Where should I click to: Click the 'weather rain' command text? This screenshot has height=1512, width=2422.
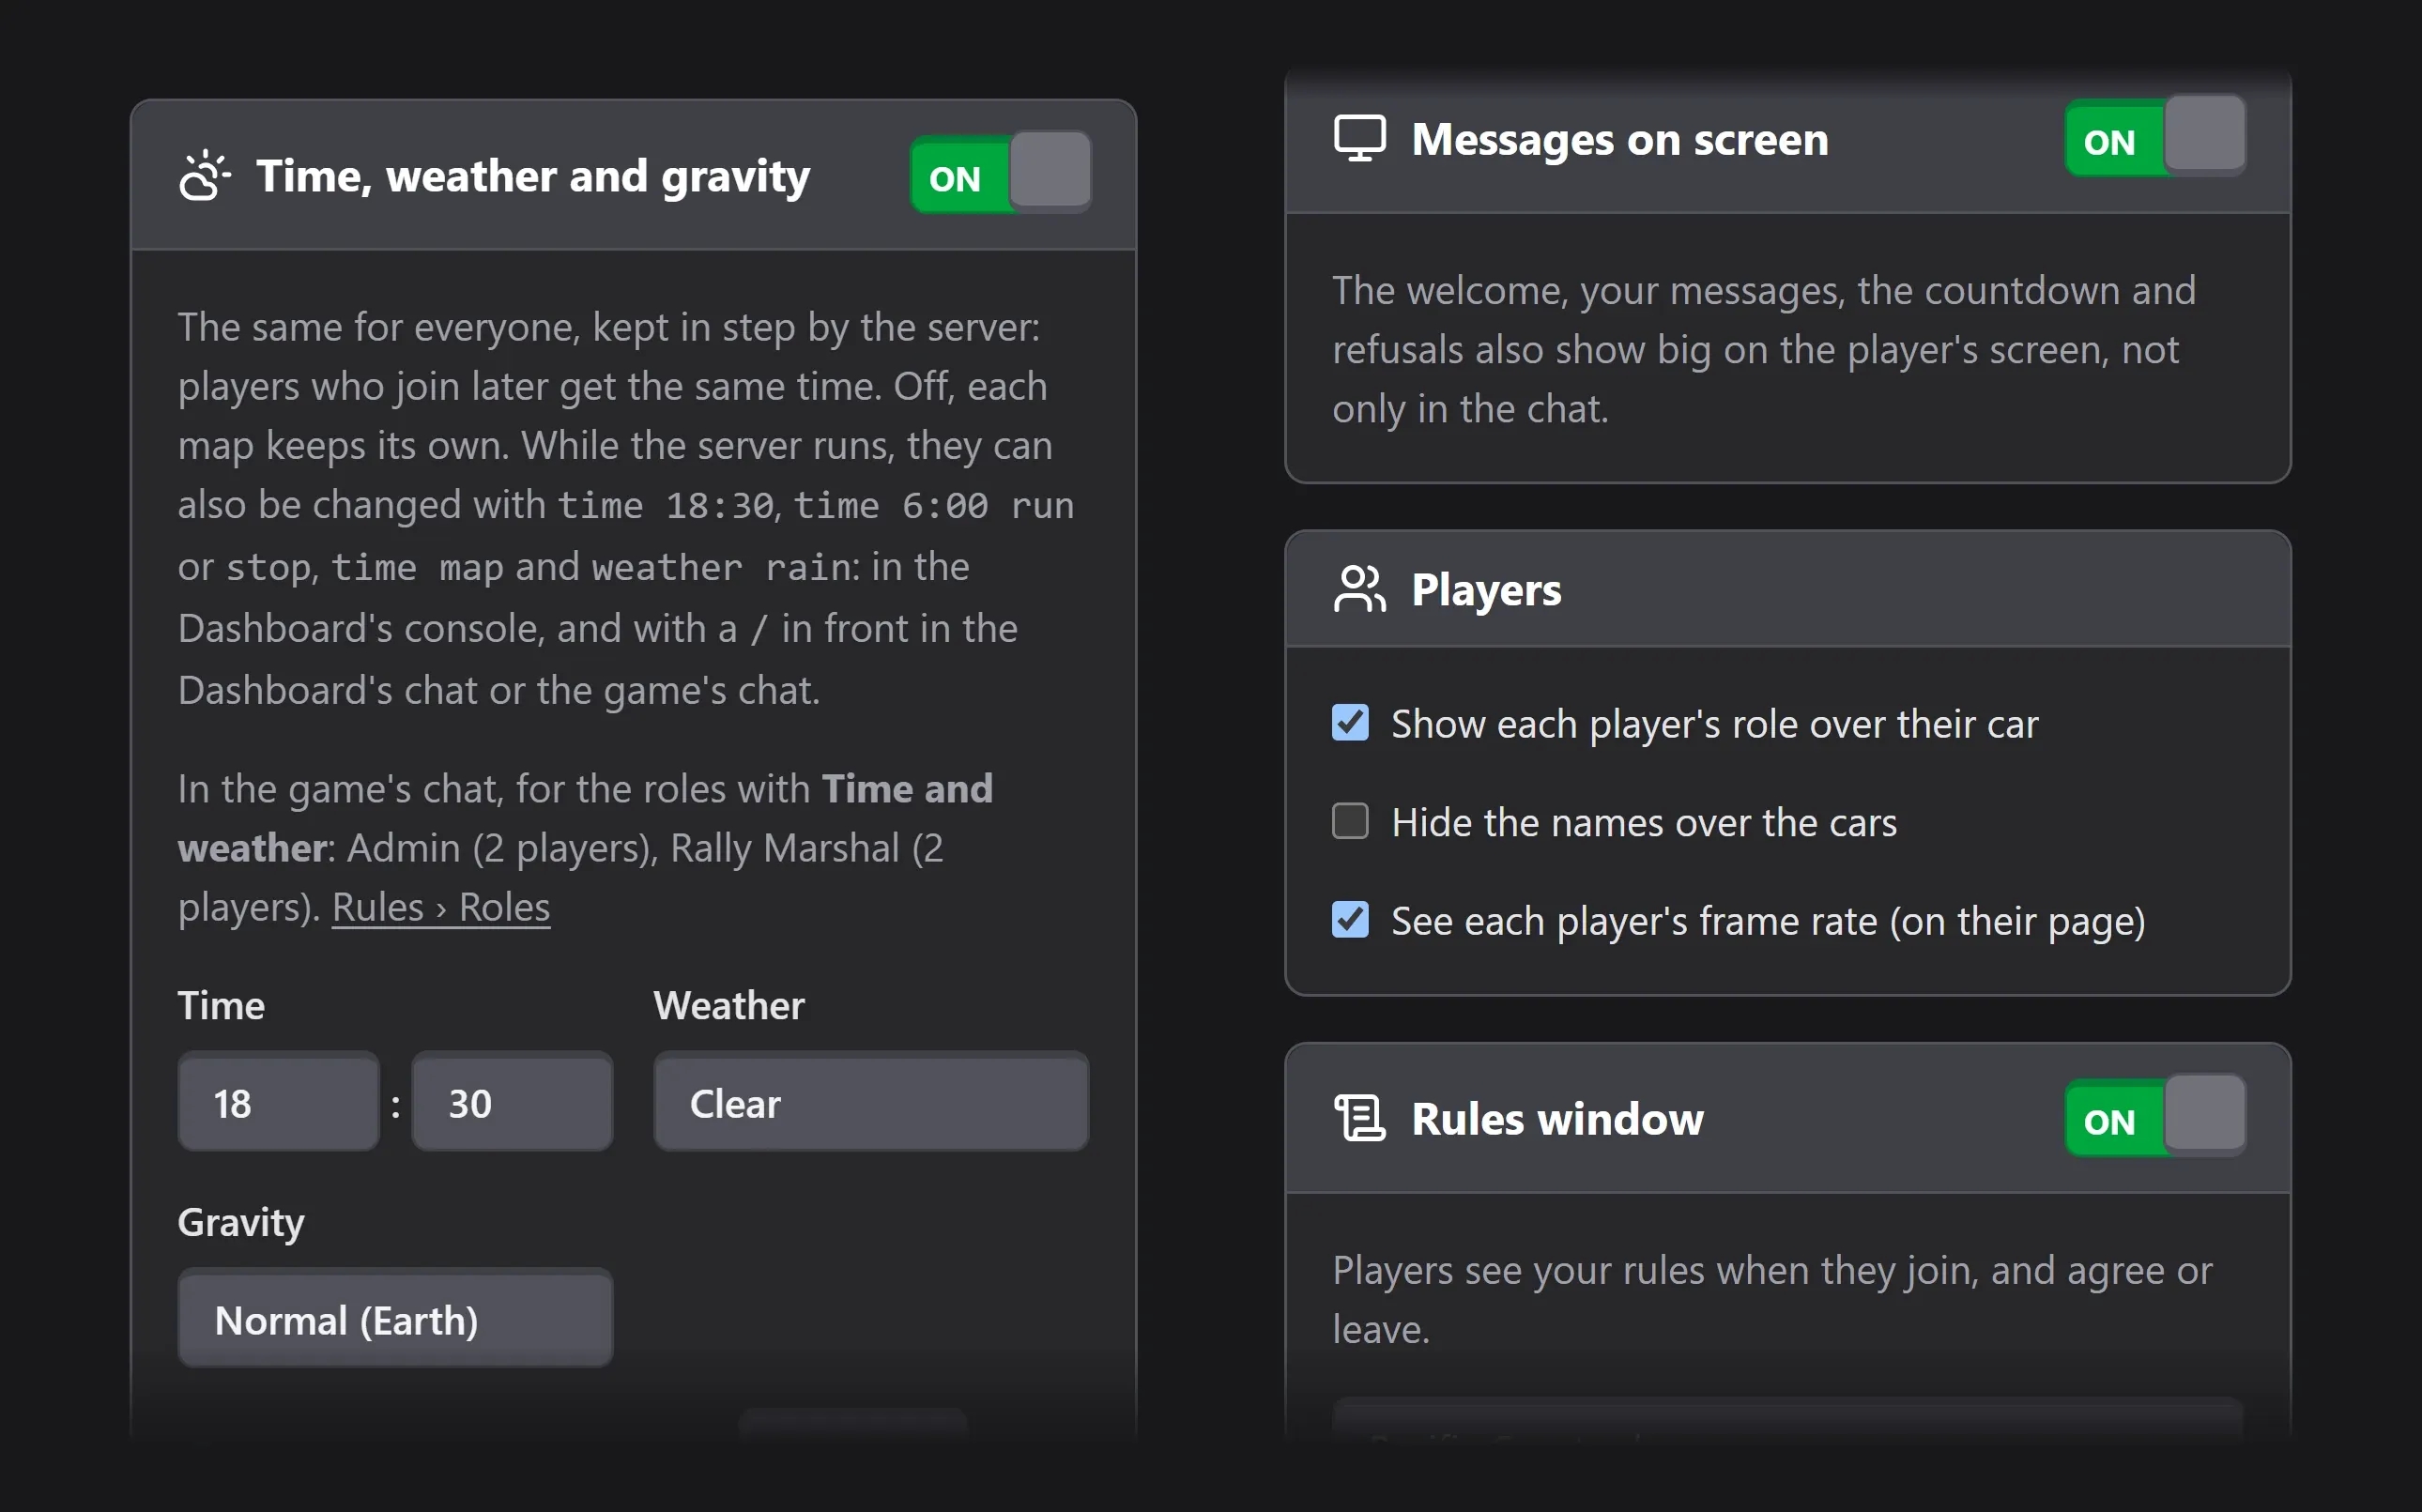pyautogui.click(x=720, y=567)
